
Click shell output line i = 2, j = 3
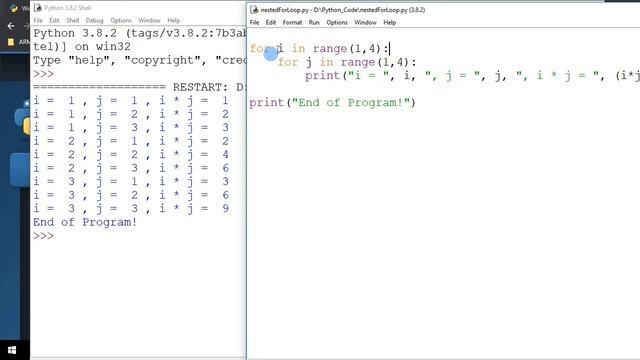click(131, 168)
